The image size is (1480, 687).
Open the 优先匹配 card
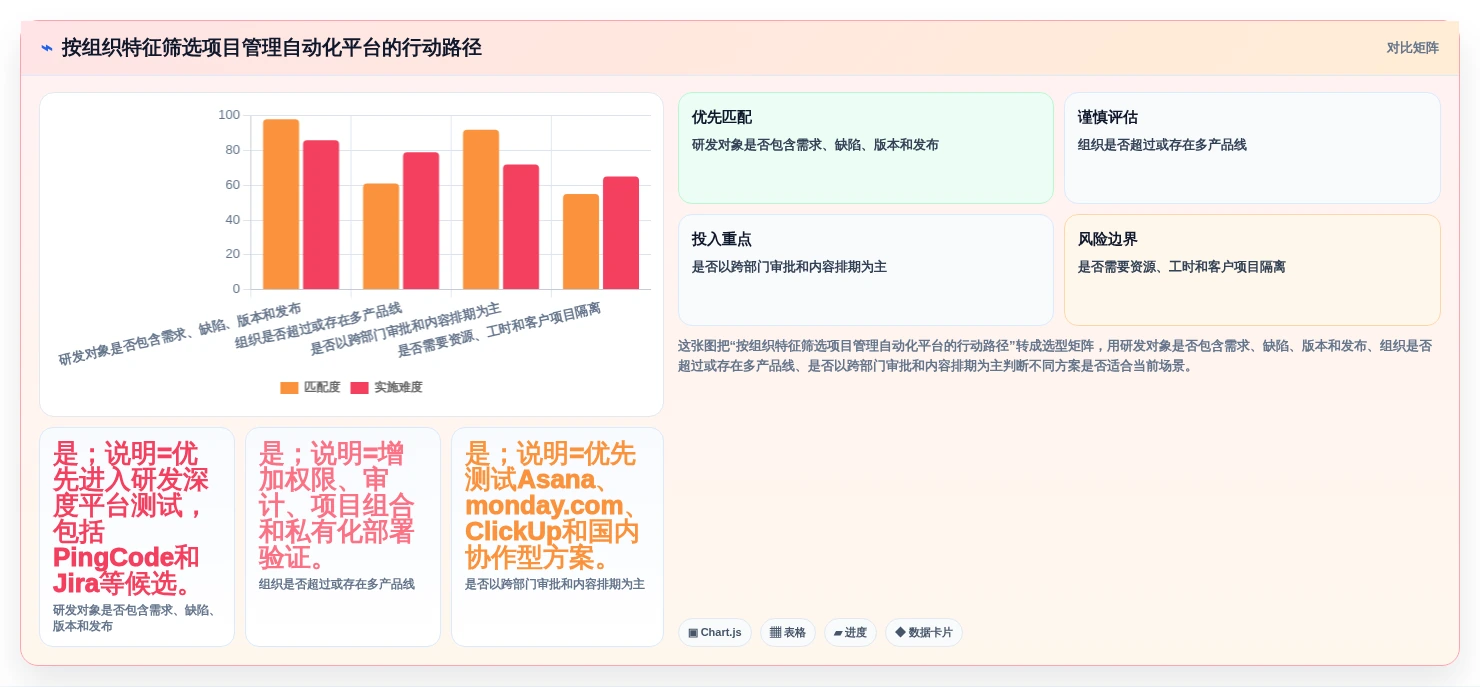[866, 148]
